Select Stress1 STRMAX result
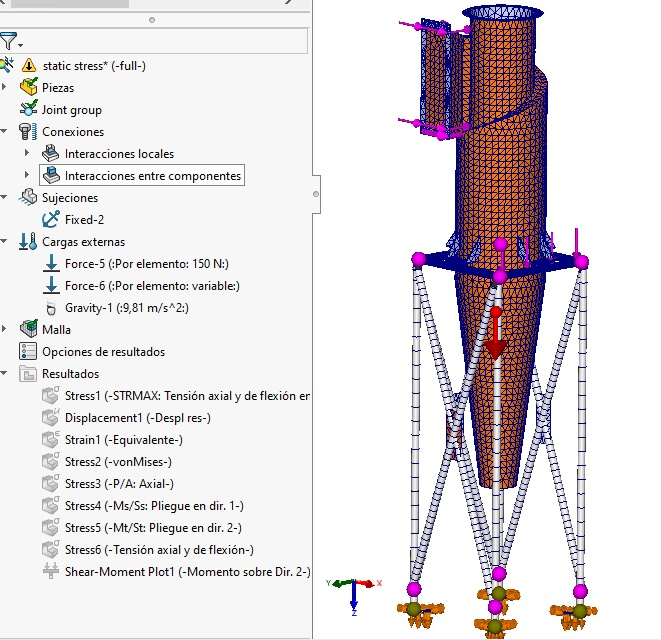The image size is (661, 640). [187, 396]
